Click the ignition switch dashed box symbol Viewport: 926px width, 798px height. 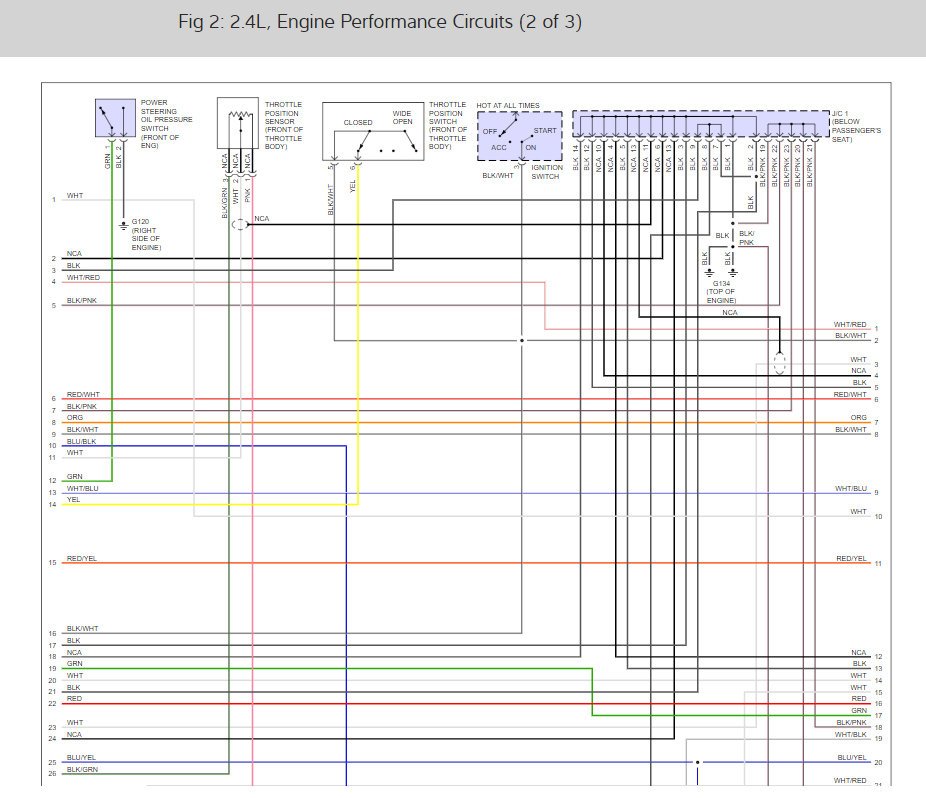tap(520, 136)
